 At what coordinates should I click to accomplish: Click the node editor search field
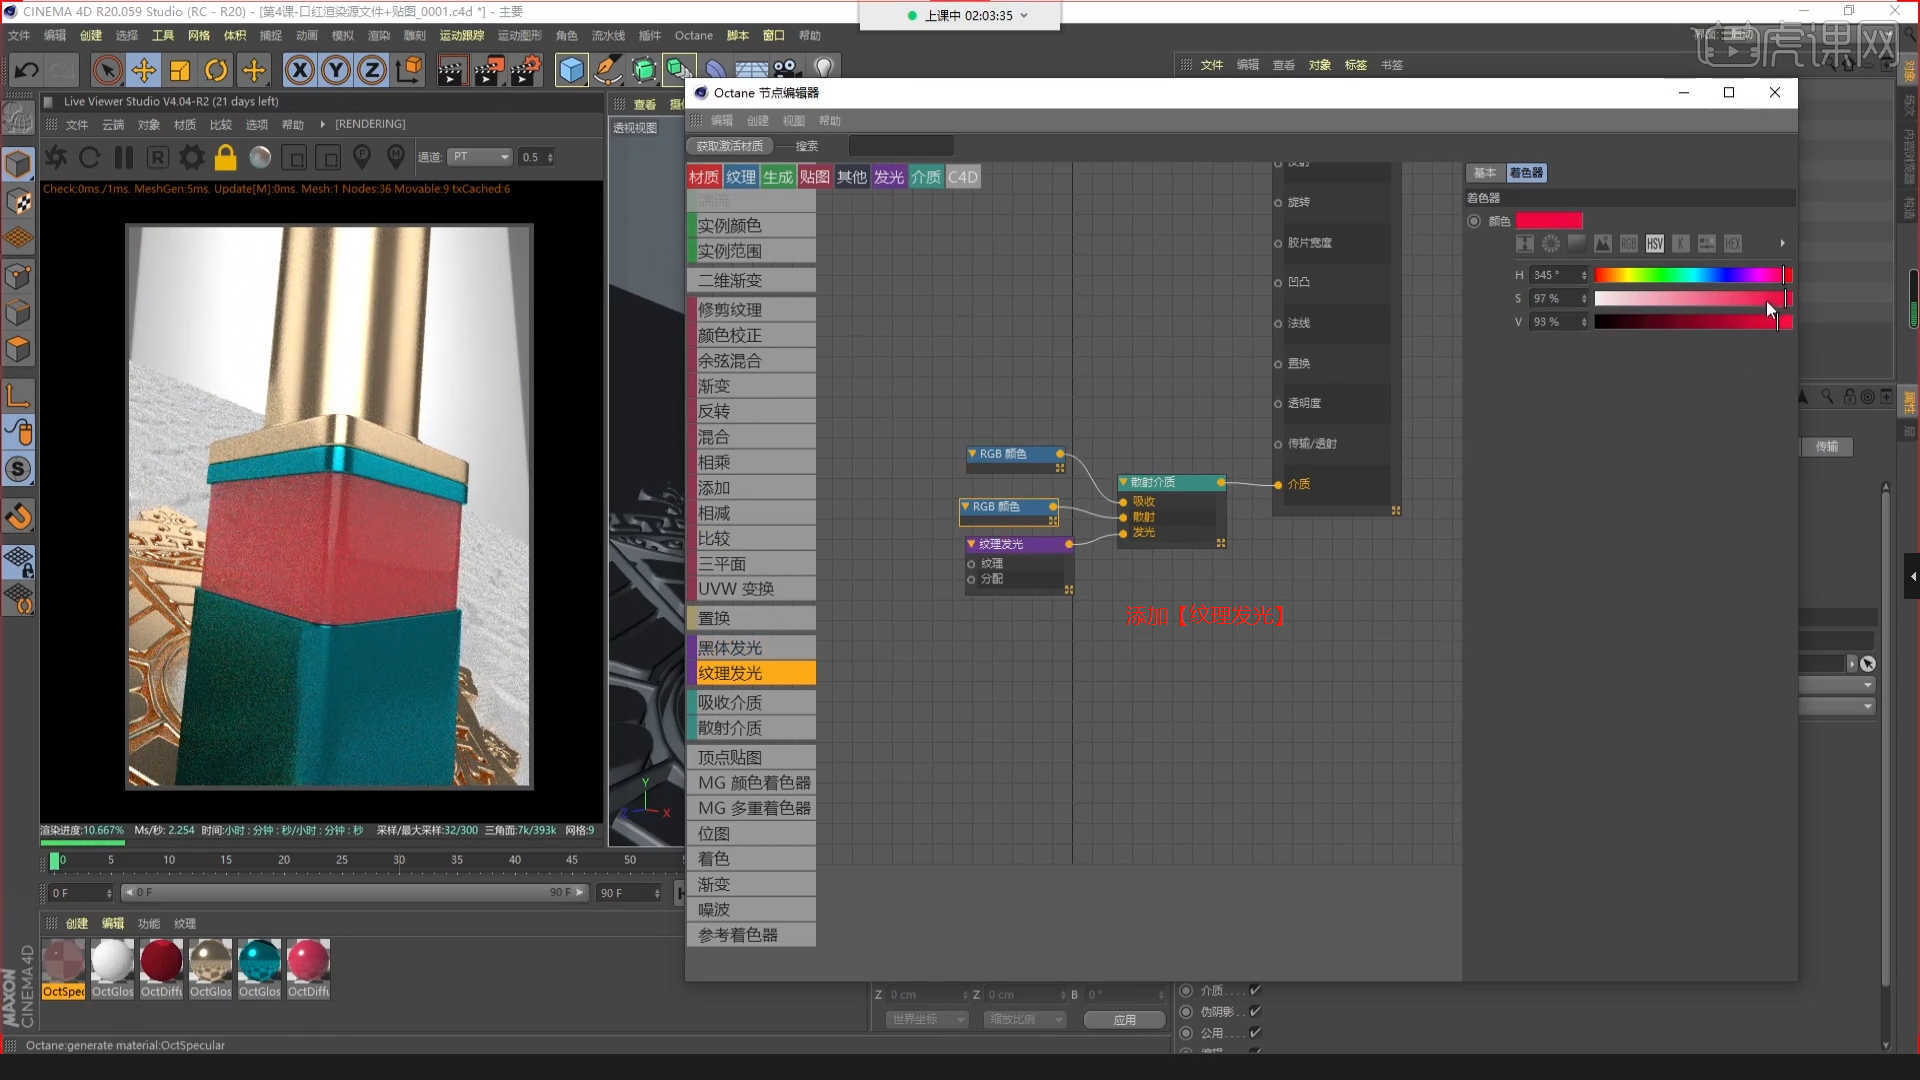(x=900, y=146)
